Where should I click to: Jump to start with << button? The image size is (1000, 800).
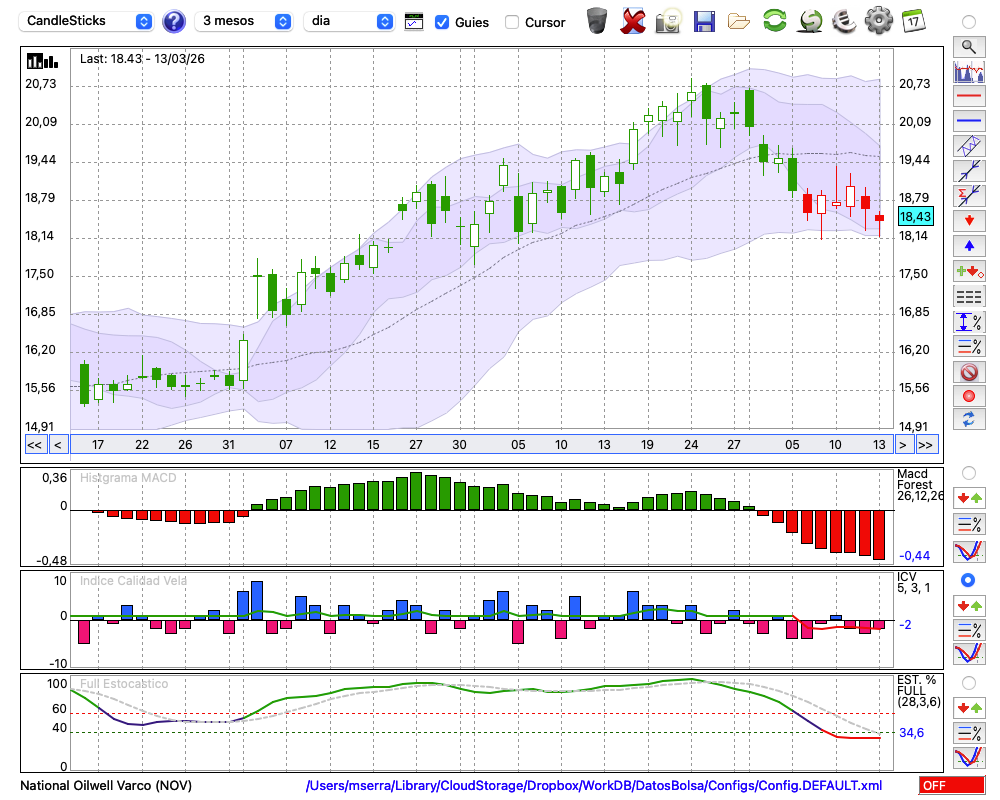coord(34,445)
